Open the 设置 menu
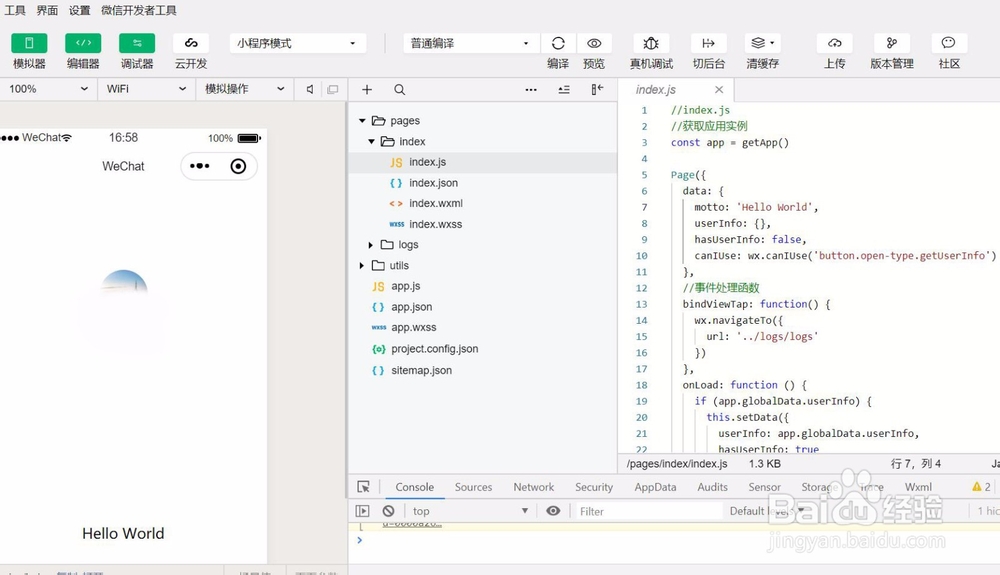Viewport: 1000px width, 575px height. coord(80,10)
